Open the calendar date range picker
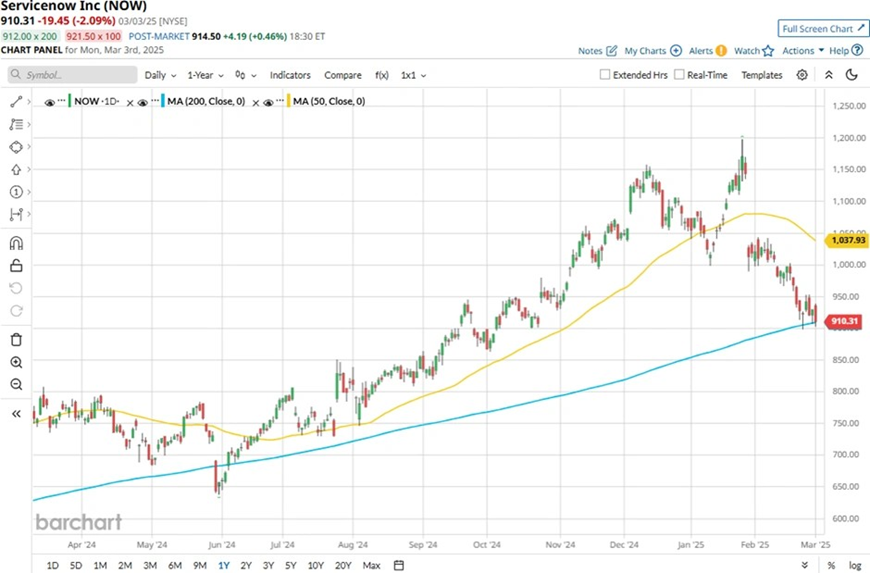 398,565
